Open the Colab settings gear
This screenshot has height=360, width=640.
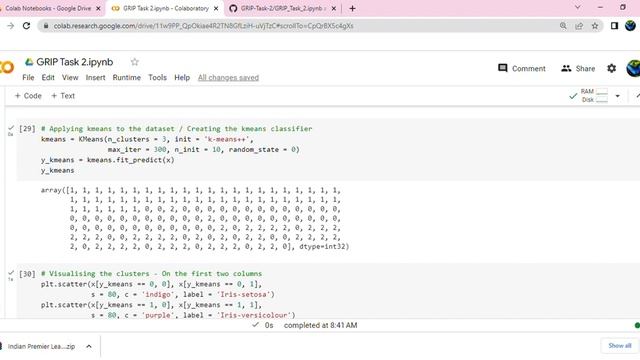point(611,68)
